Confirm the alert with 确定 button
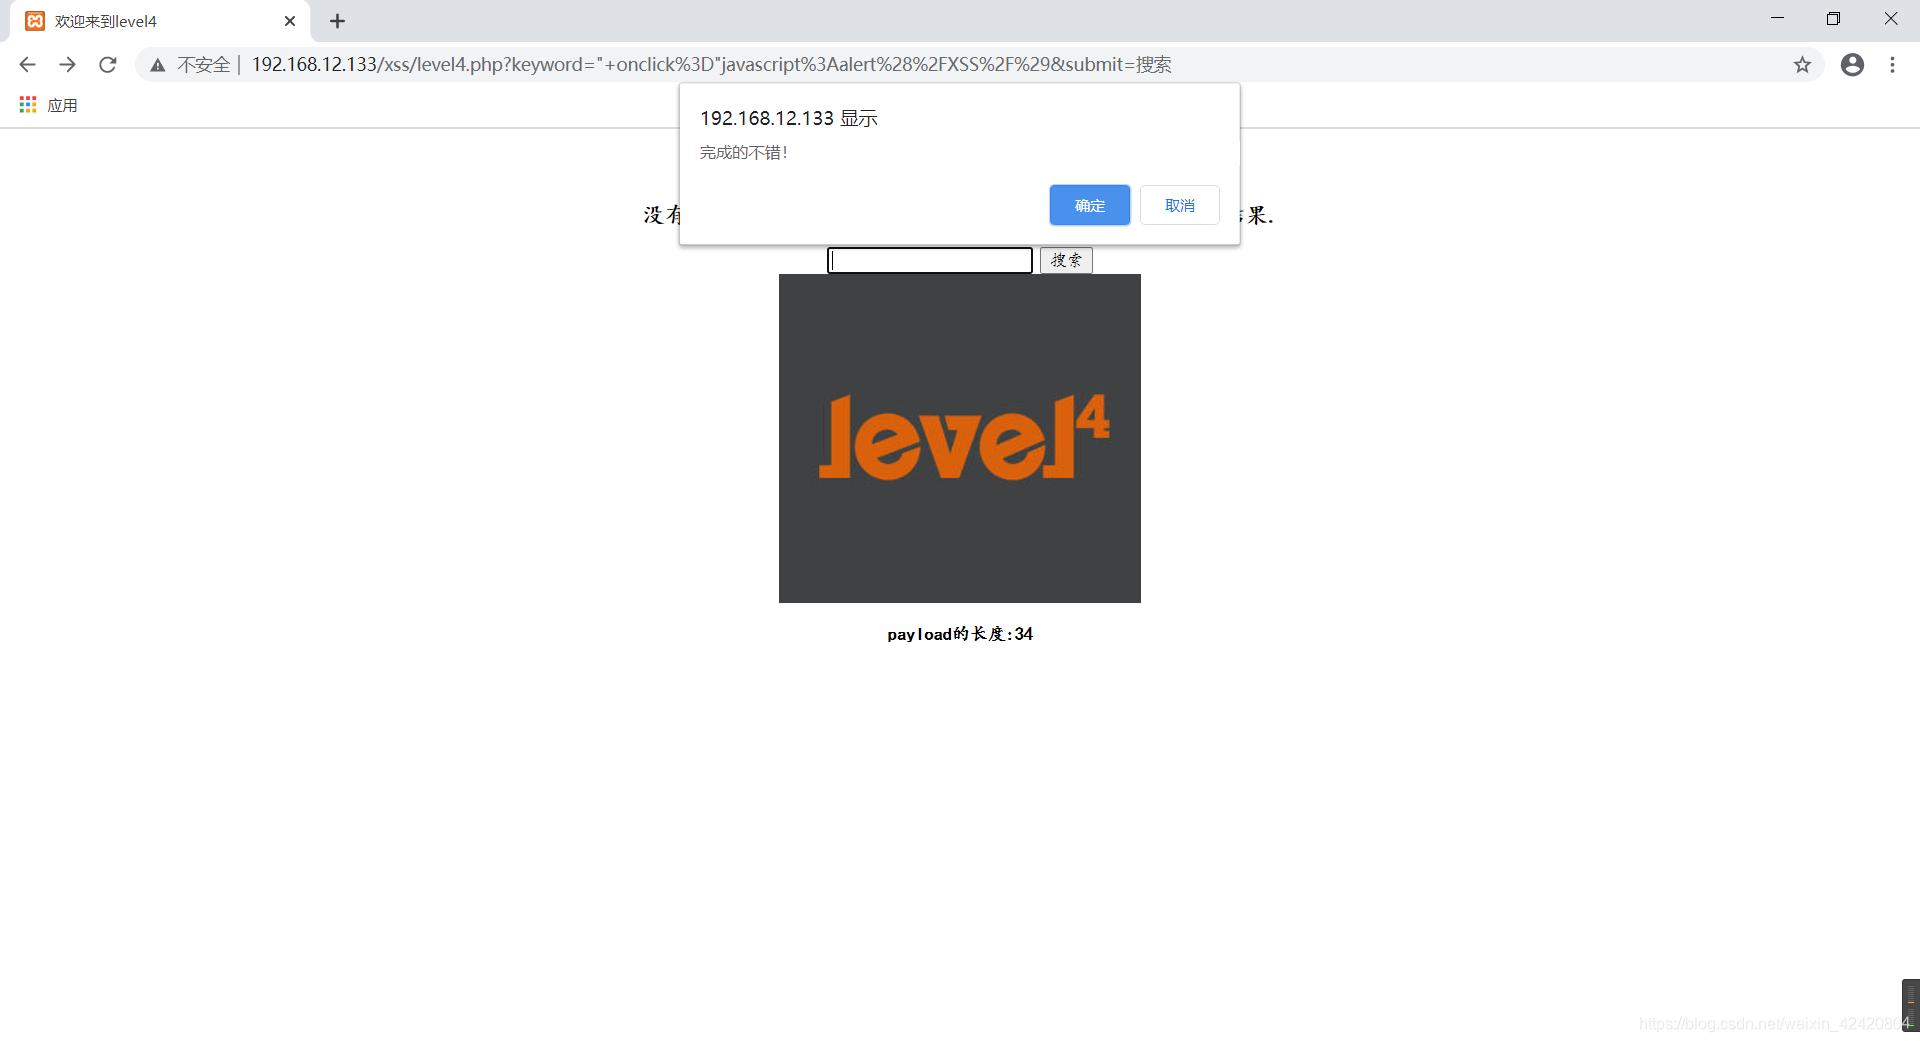Screen dimensions: 1920x1042 [1089, 205]
